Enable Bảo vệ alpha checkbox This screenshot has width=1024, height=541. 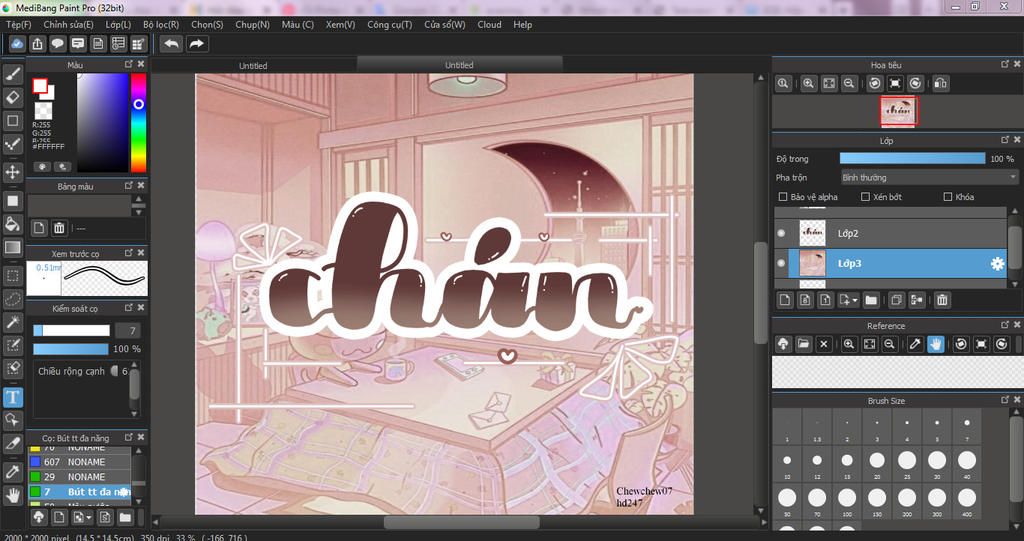click(783, 197)
